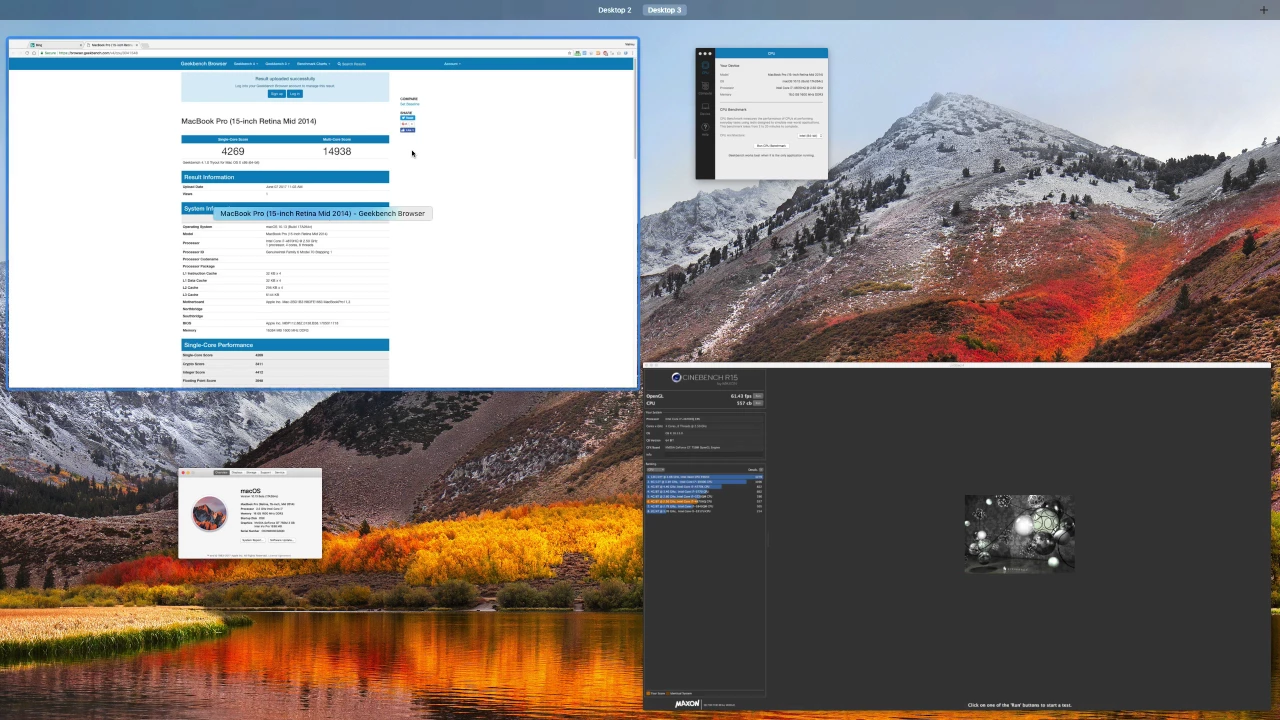Open CPU section in Geekbench sidebar
This screenshot has height=720, width=1280.
pos(705,68)
